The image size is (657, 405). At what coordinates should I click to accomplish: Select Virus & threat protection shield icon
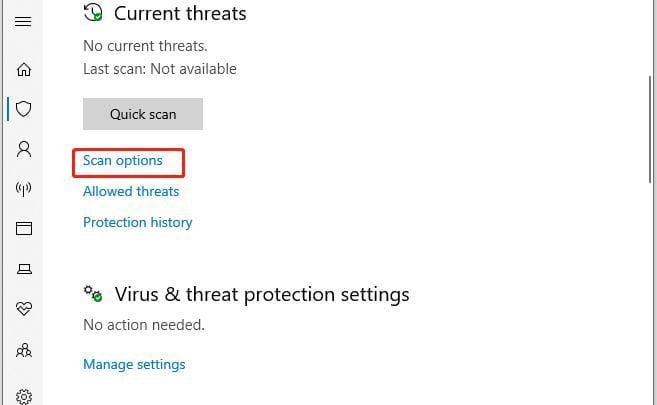pos(24,108)
